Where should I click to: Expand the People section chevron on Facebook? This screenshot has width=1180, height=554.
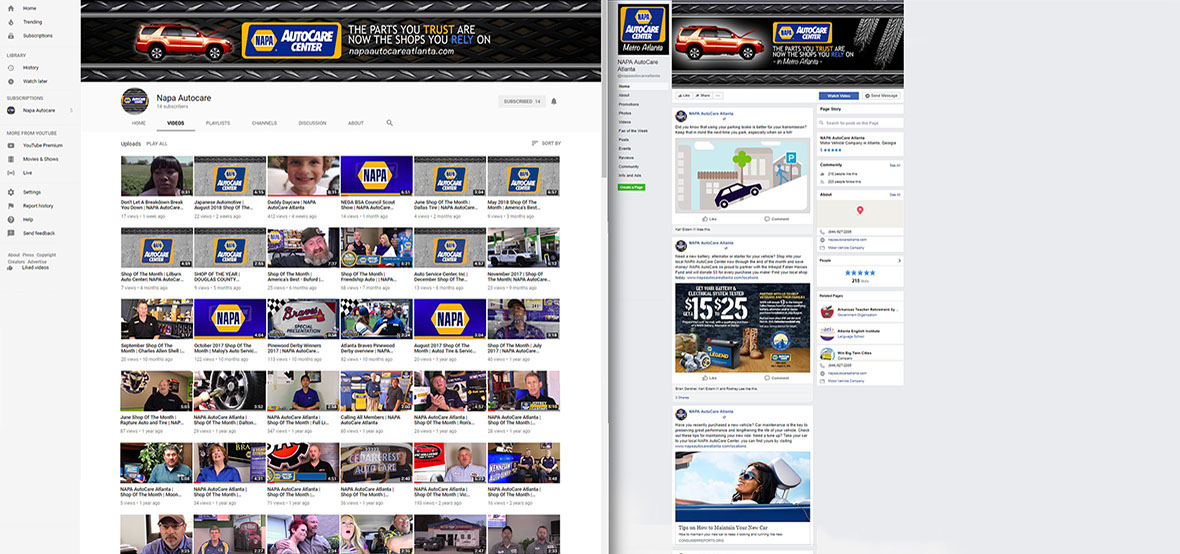point(898,260)
